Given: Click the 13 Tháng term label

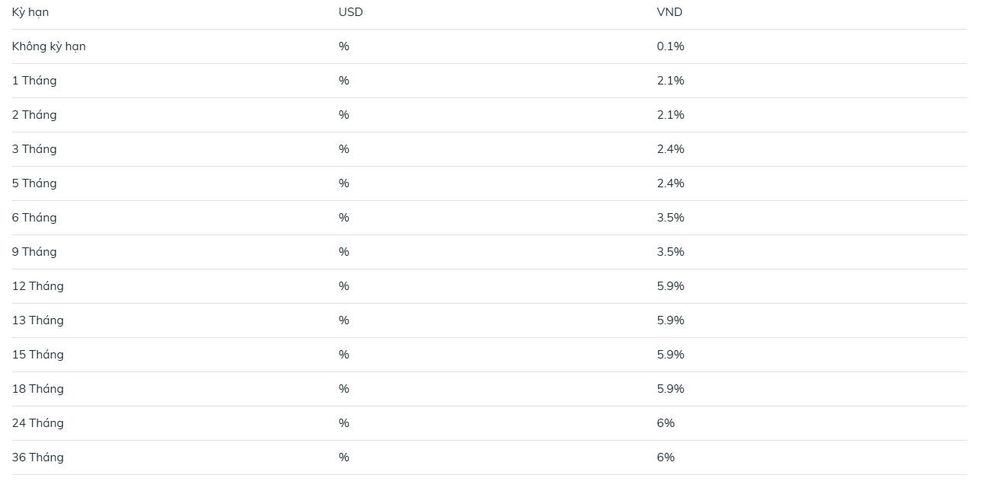Looking at the screenshot, I should 38,321.
